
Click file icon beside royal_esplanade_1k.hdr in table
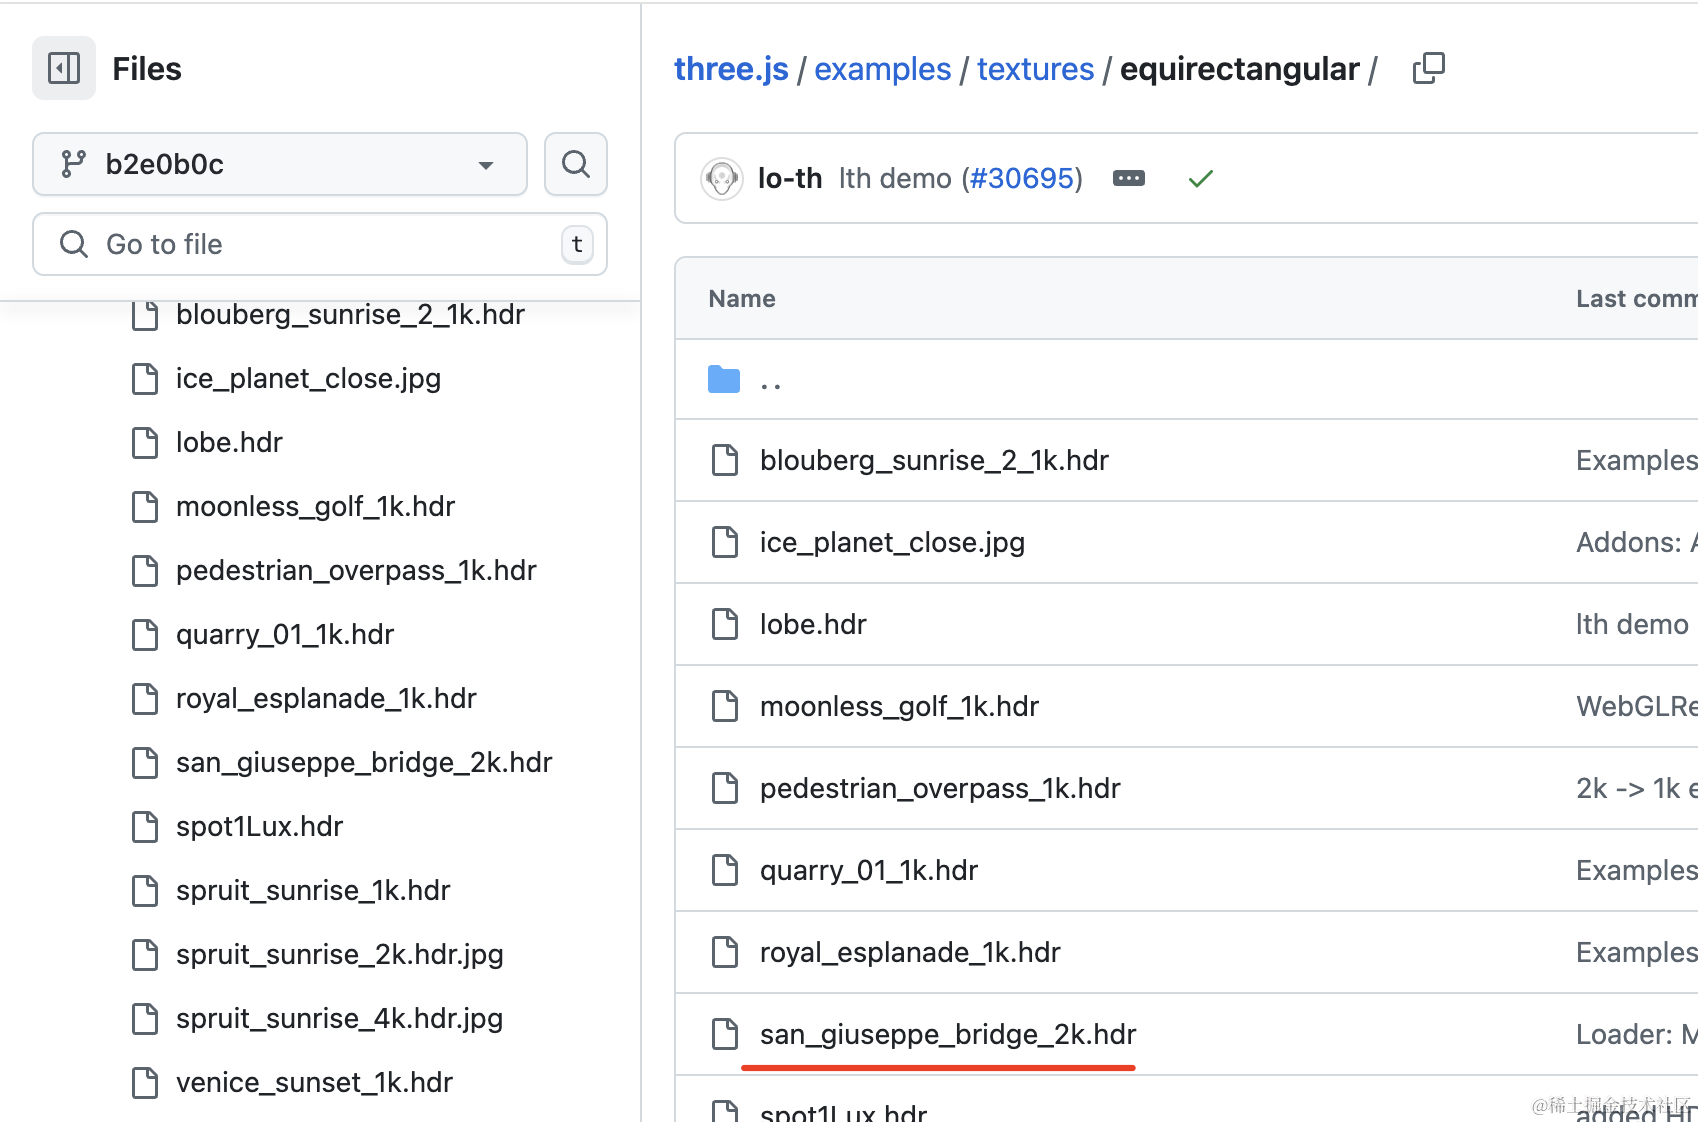725,952
